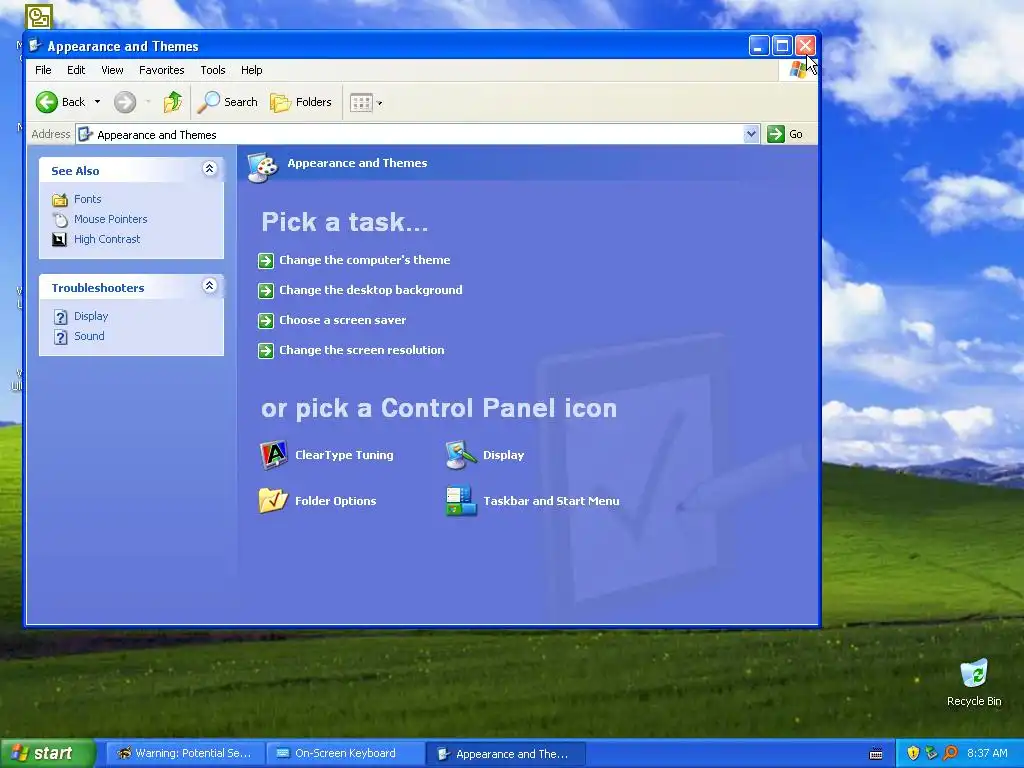This screenshot has height=768, width=1024.
Task: Open the Favorites menu
Action: [x=161, y=70]
